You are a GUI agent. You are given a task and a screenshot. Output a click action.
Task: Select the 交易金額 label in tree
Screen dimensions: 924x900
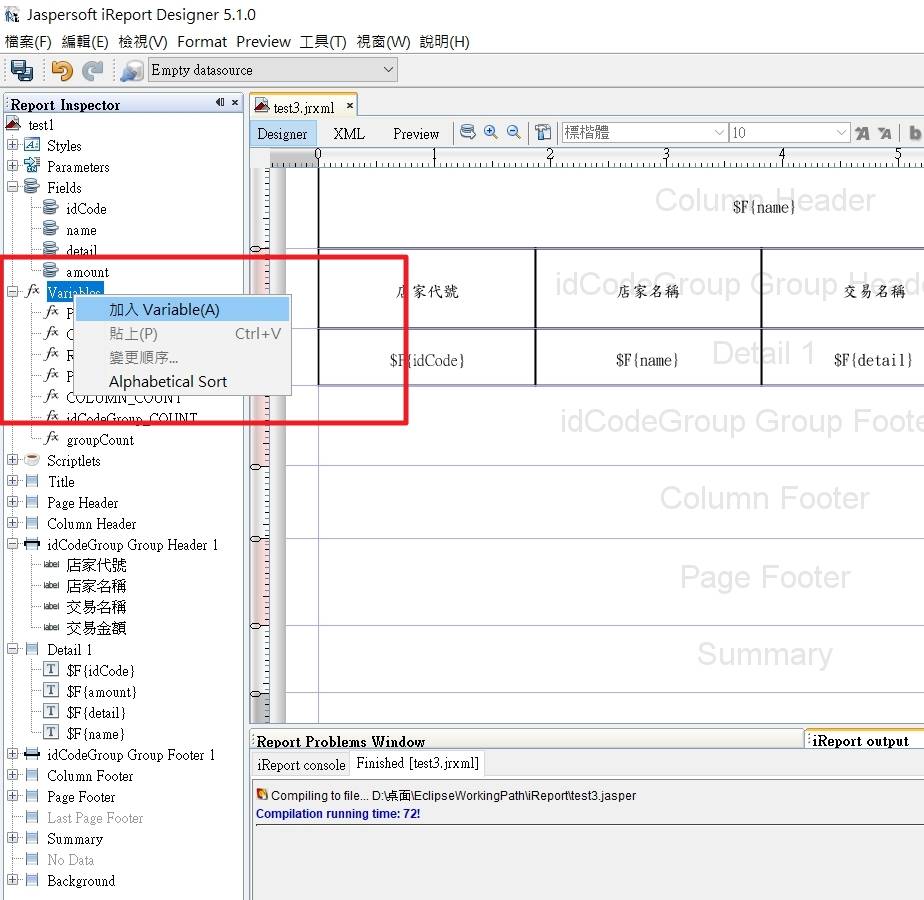[x=96, y=628]
